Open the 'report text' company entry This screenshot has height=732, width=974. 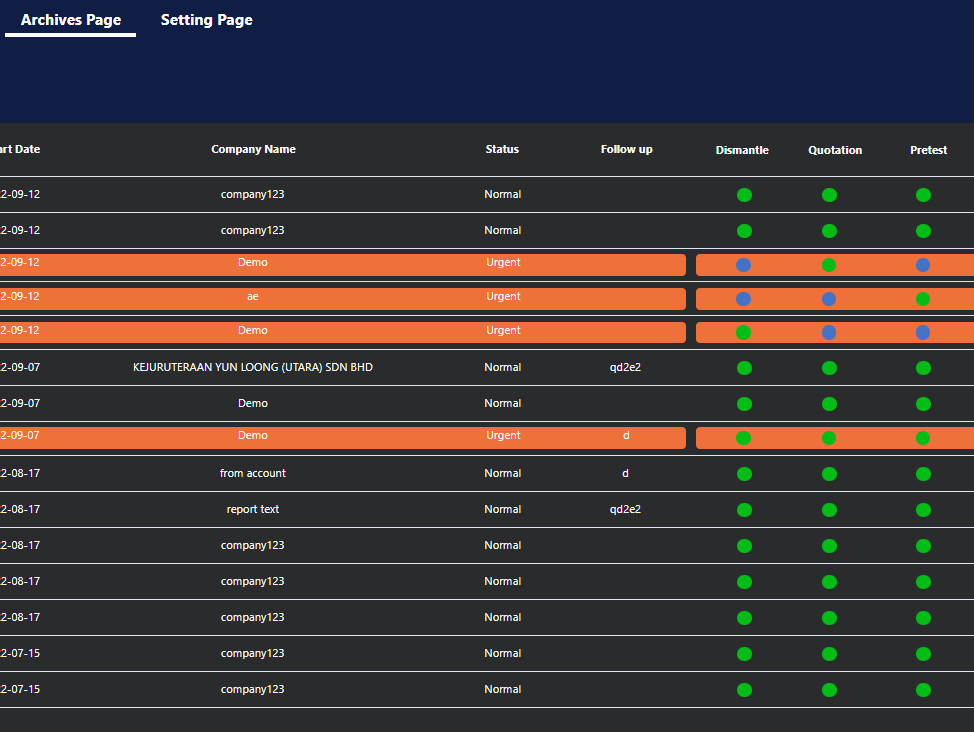tap(253, 510)
